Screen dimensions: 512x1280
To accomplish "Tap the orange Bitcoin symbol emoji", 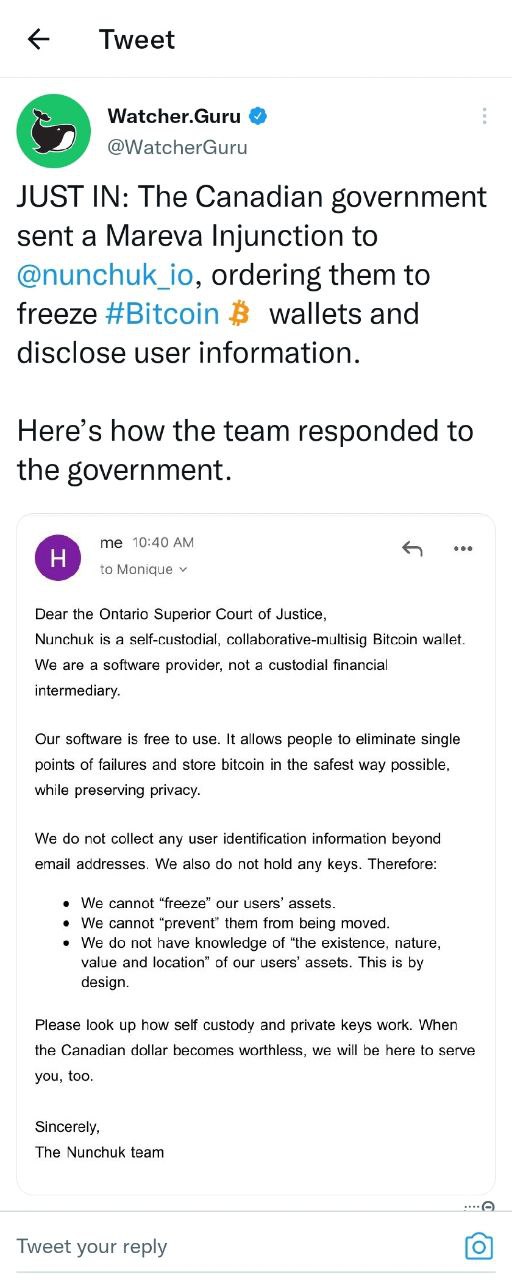I will pyautogui.click(x=238, y=314).
